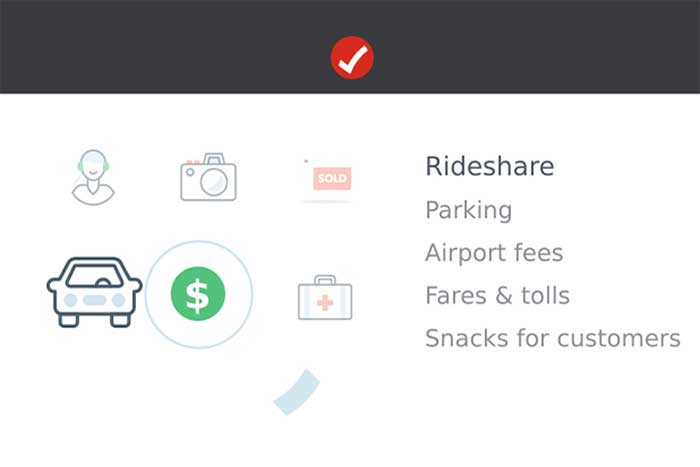This screenshot has width=700, height=467.
Task: Click the round camera lens
Action: click(213, 182)
